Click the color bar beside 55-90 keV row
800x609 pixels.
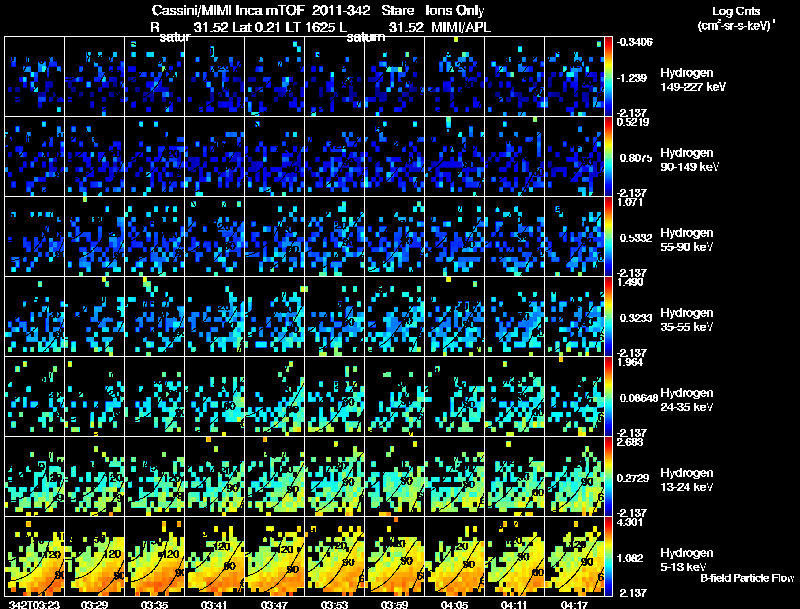608,237
